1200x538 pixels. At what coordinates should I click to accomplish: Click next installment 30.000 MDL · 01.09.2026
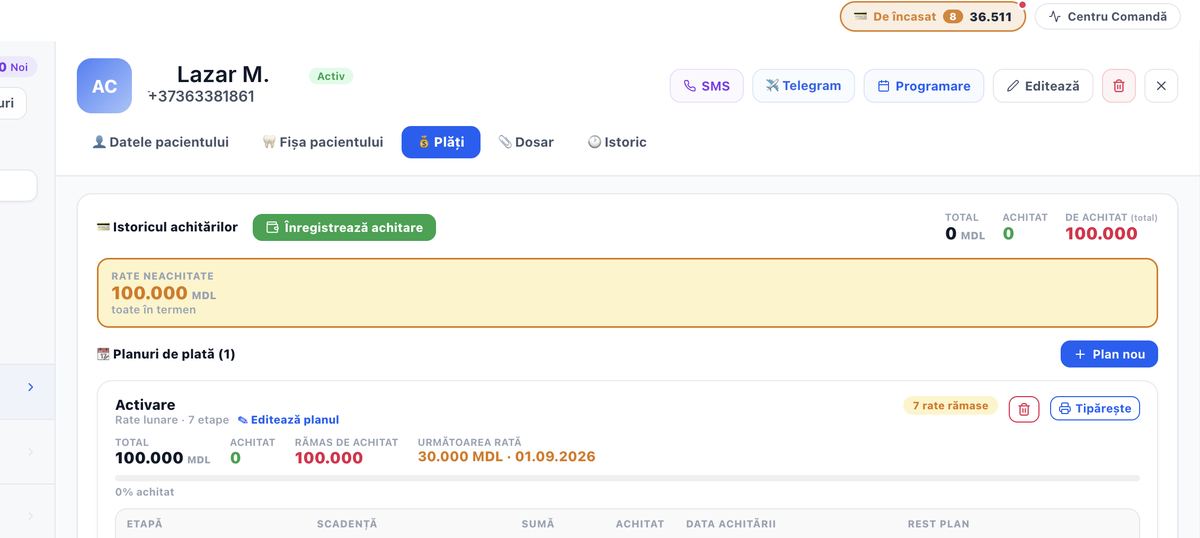[x=506, y=457]
